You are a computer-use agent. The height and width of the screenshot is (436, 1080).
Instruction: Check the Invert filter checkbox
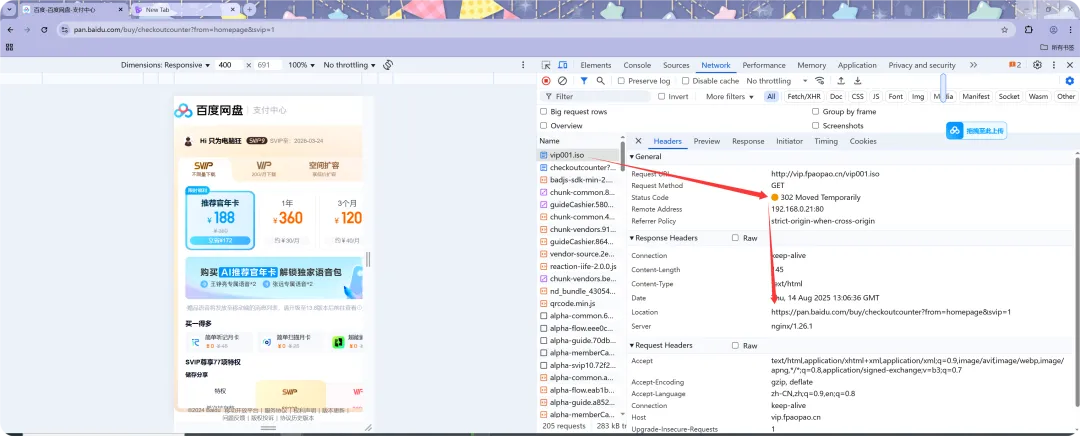661,96
